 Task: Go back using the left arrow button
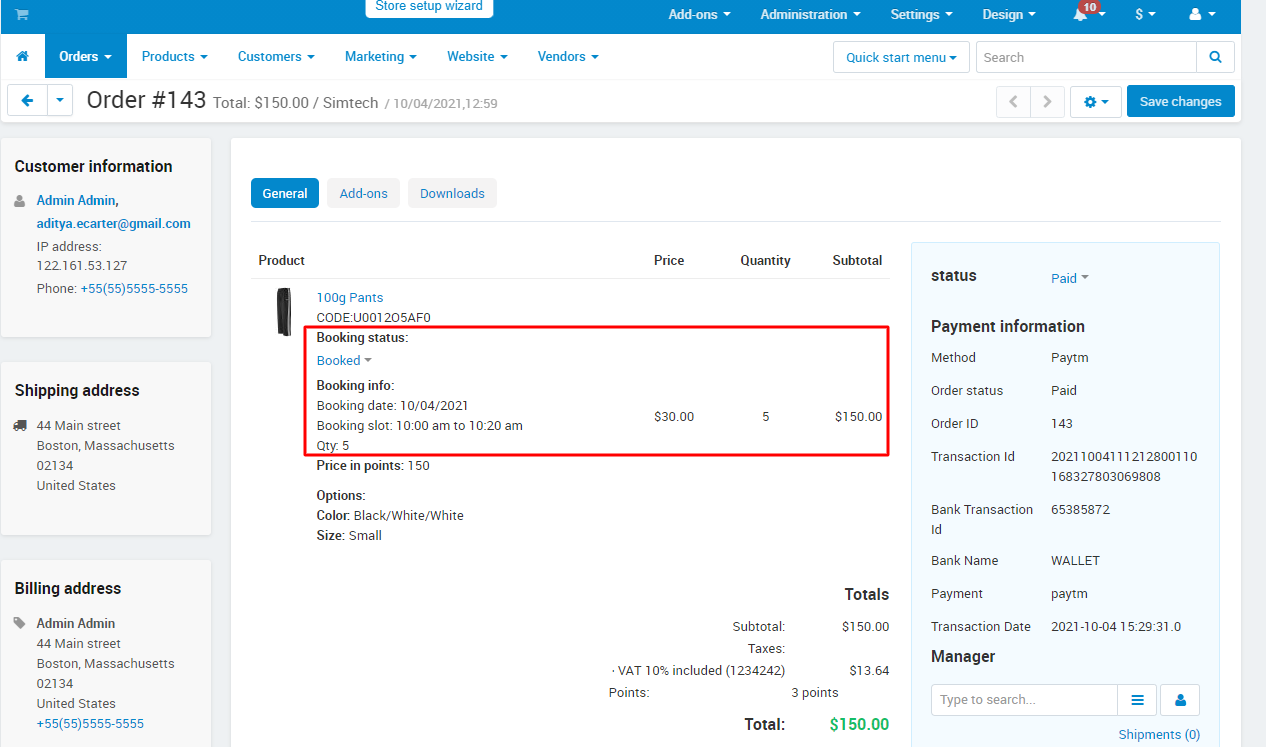tap(27, 101)
